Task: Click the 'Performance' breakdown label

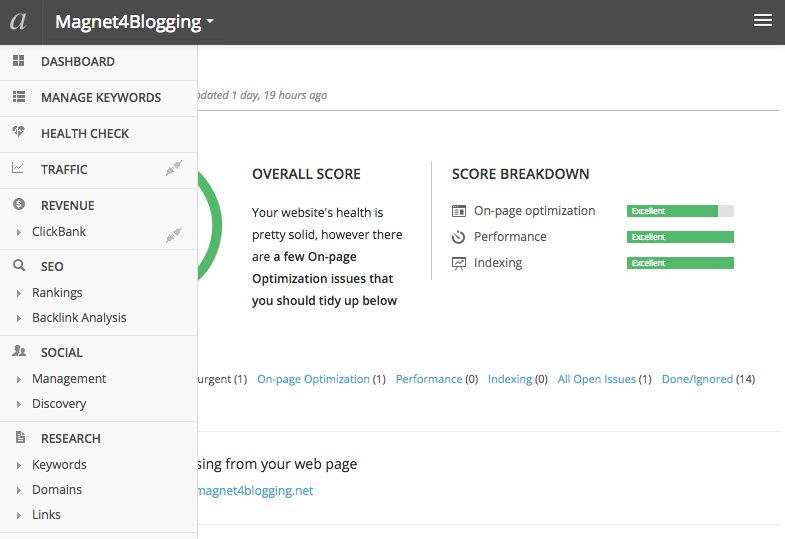Action: click(x=510, y=237)
